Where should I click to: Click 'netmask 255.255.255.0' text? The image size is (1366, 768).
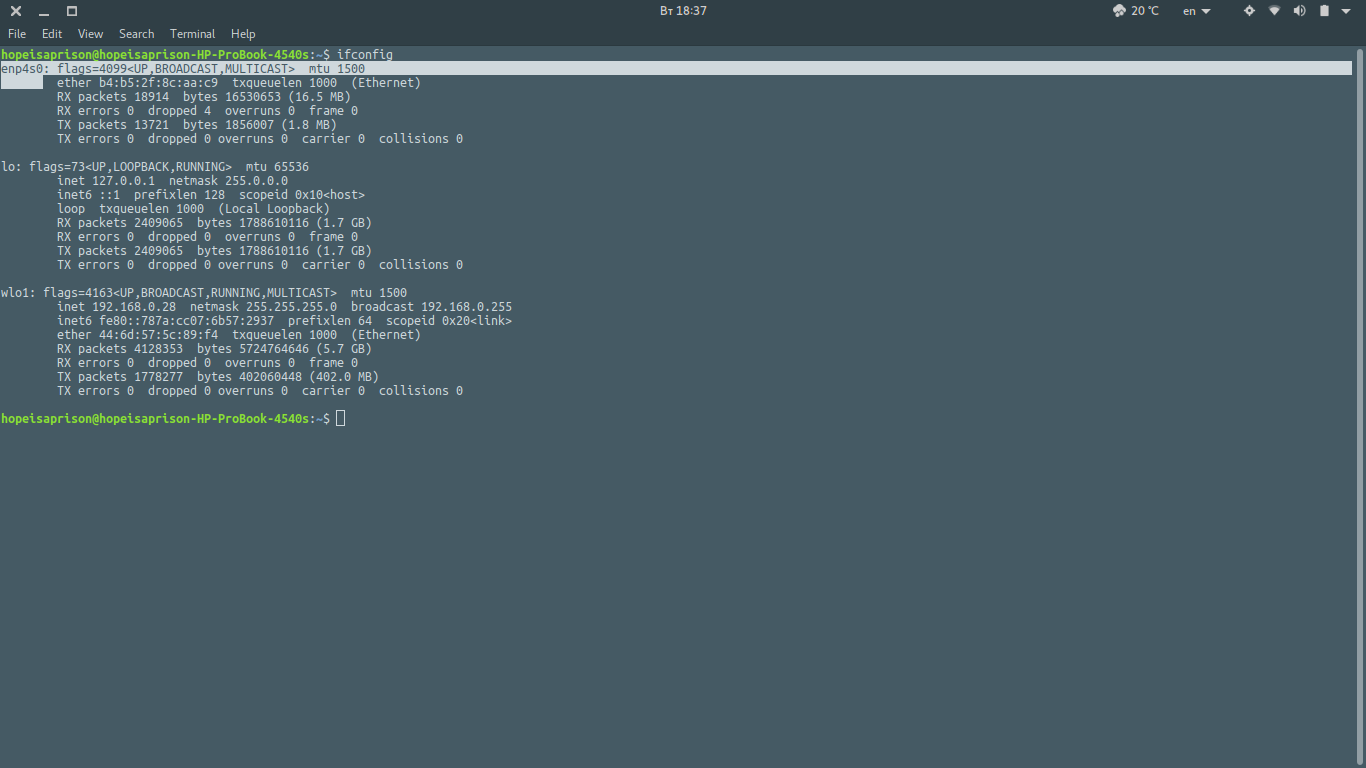(263, 306)
